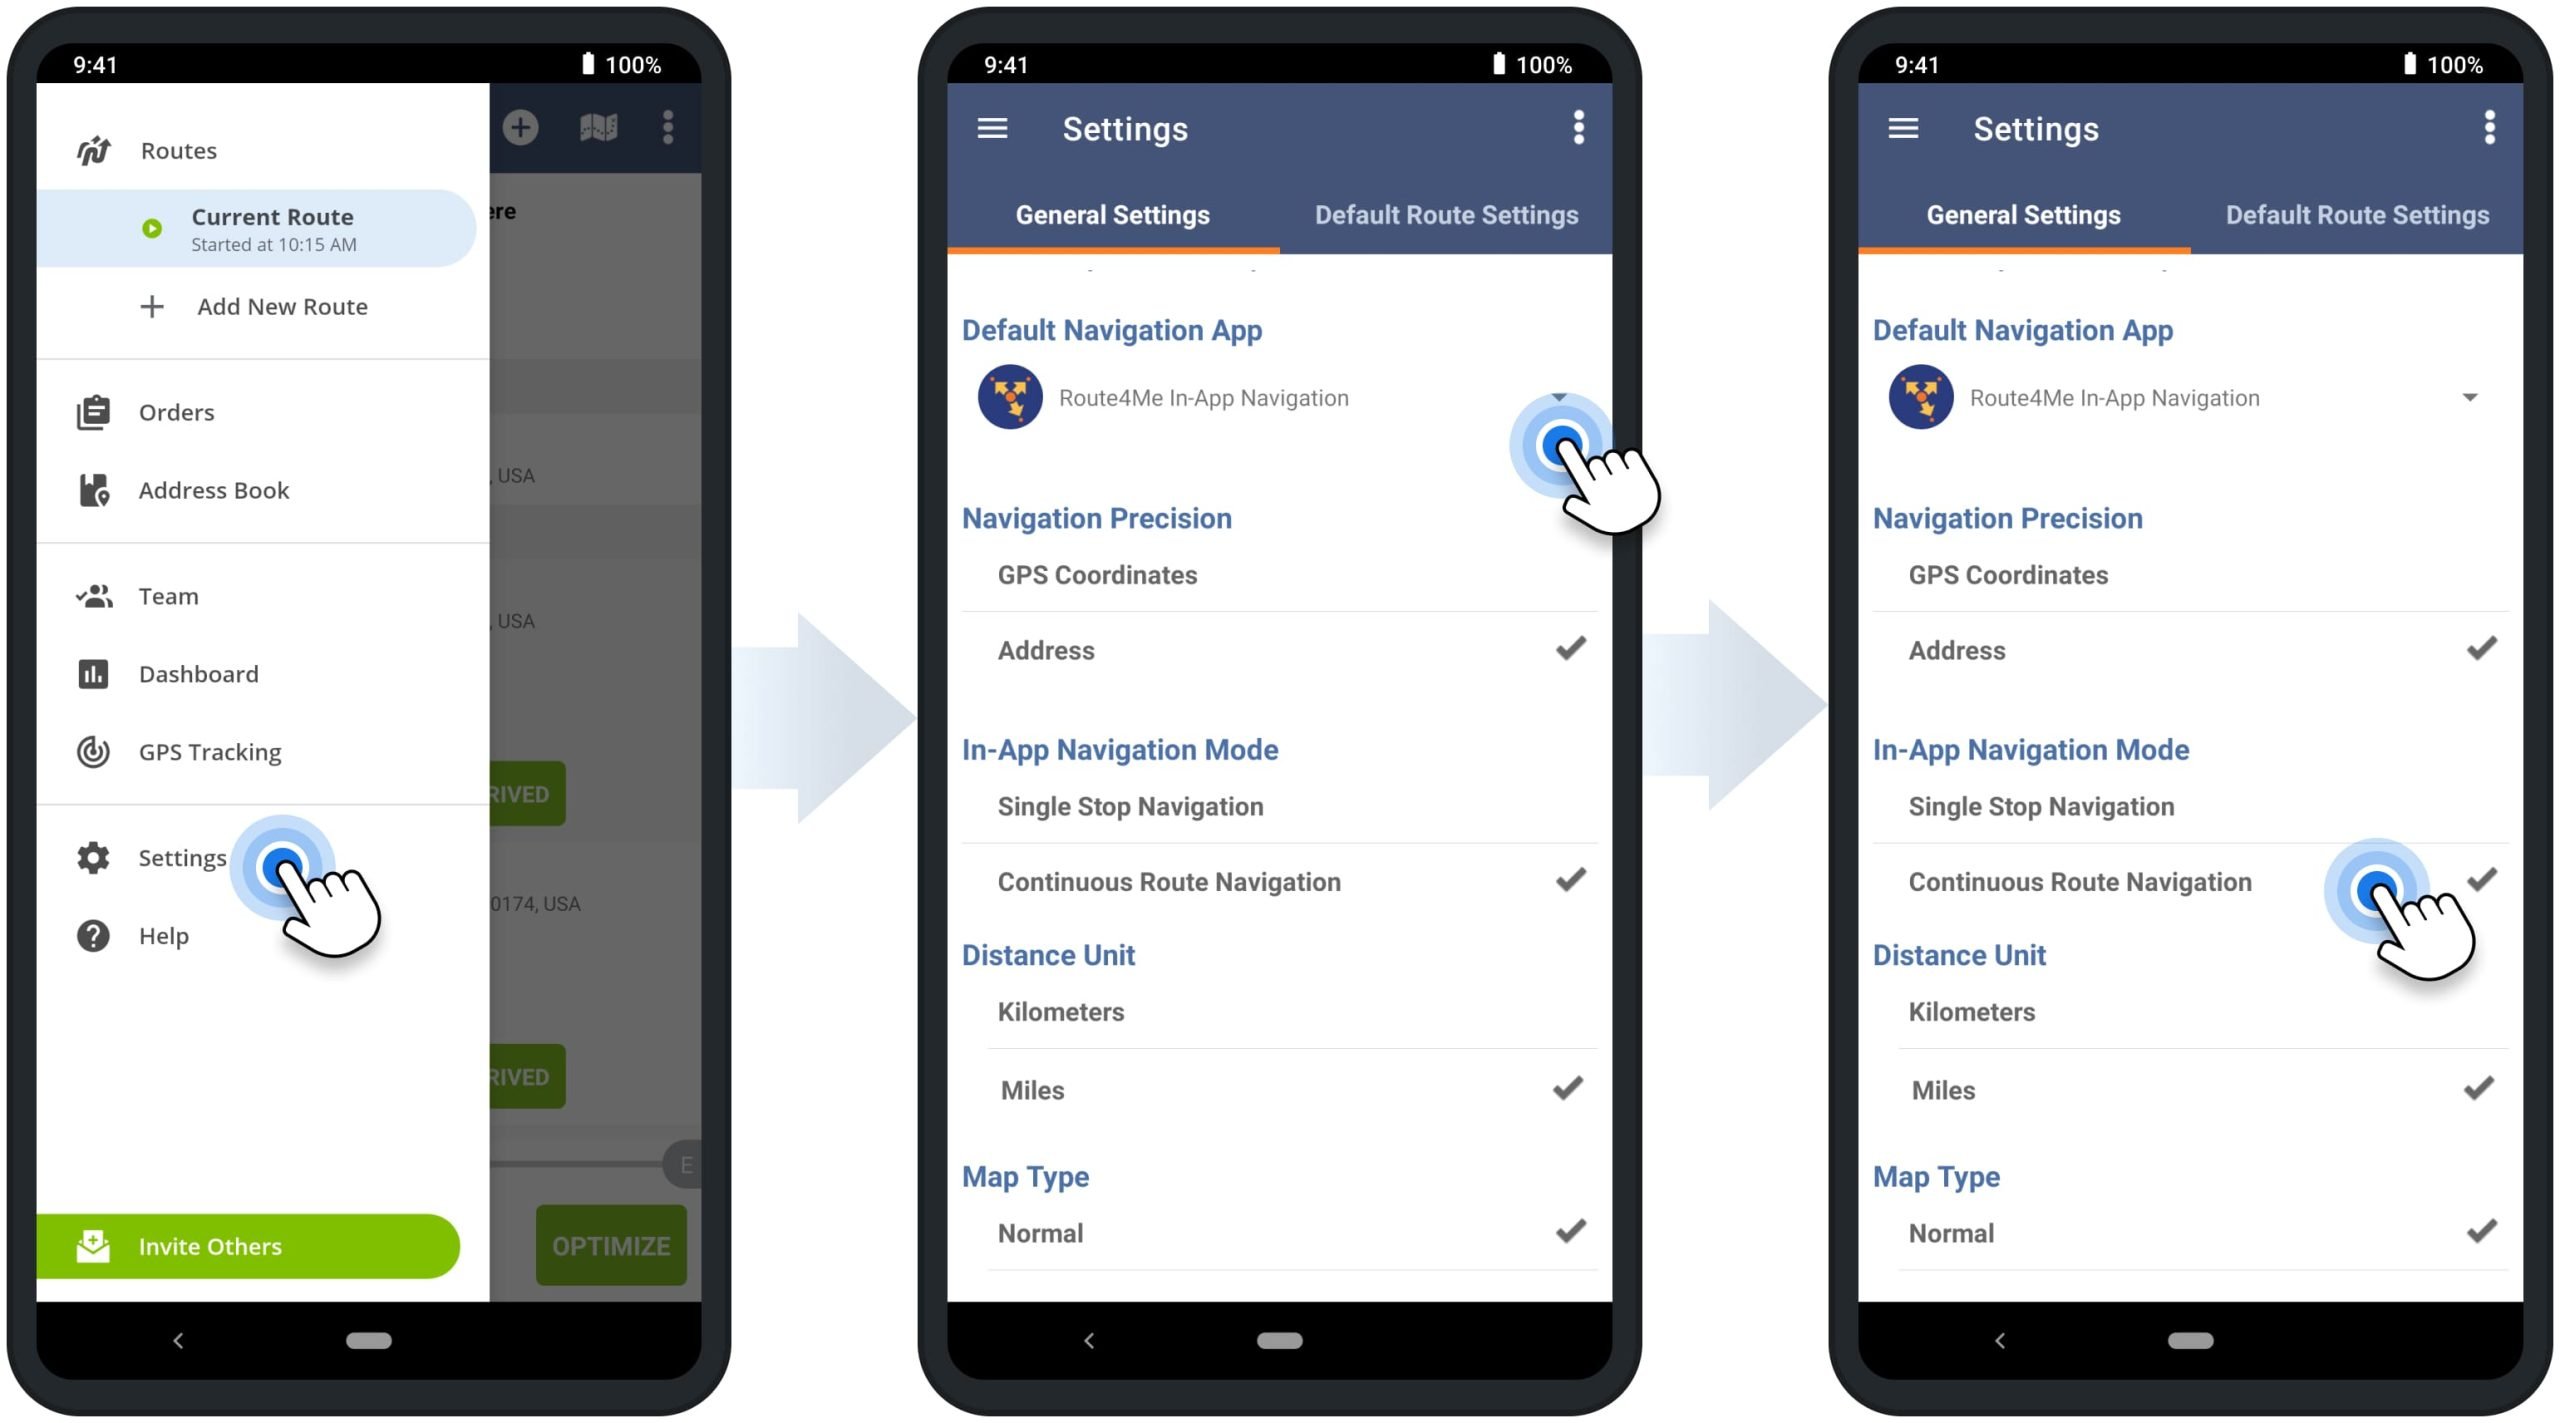Viewport: 2560px width, 1423px height.
Task: Select the GPS Tracking icon
Action: pos(95,750)
